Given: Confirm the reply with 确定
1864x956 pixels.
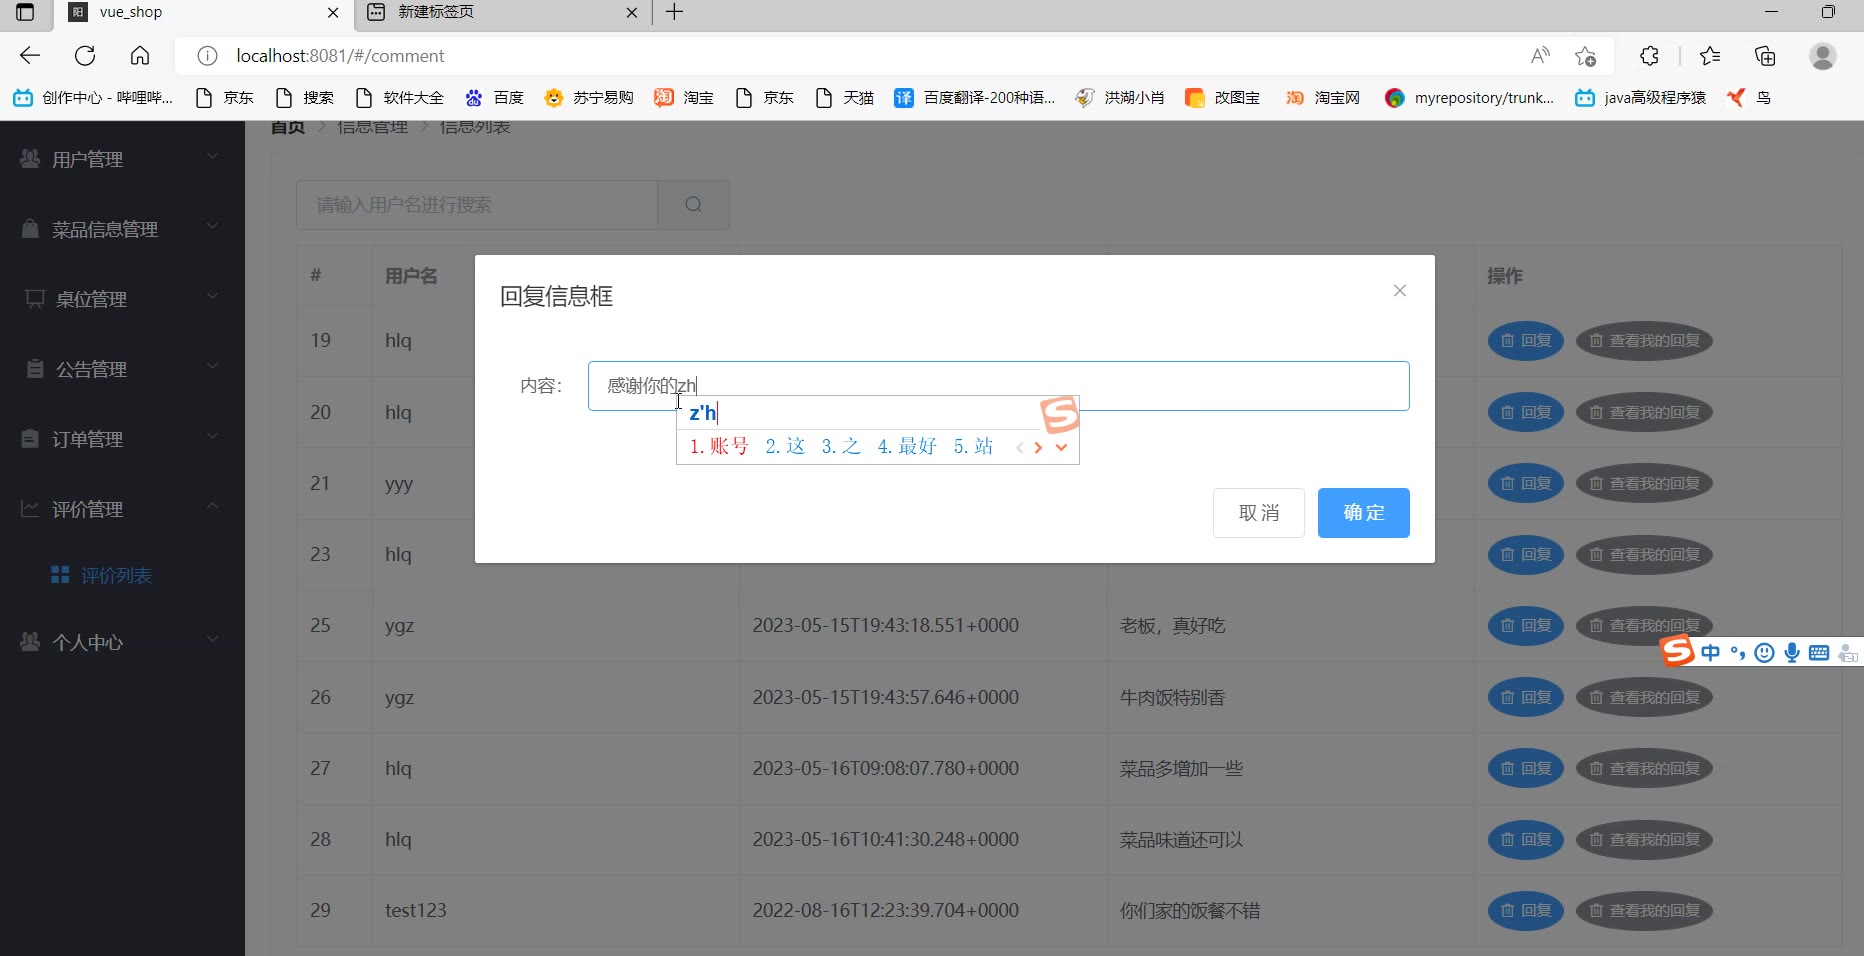Looking at the screenshot, I should pos(1364,513).
